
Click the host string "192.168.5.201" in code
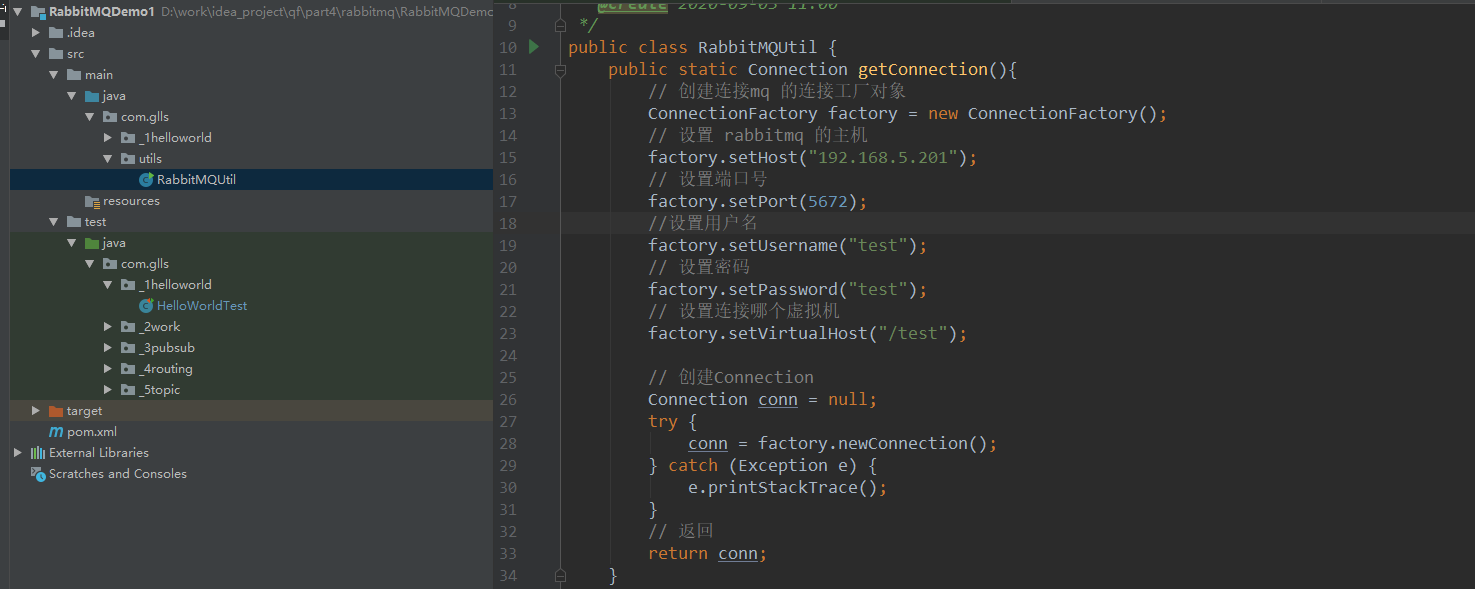[883, 157]
